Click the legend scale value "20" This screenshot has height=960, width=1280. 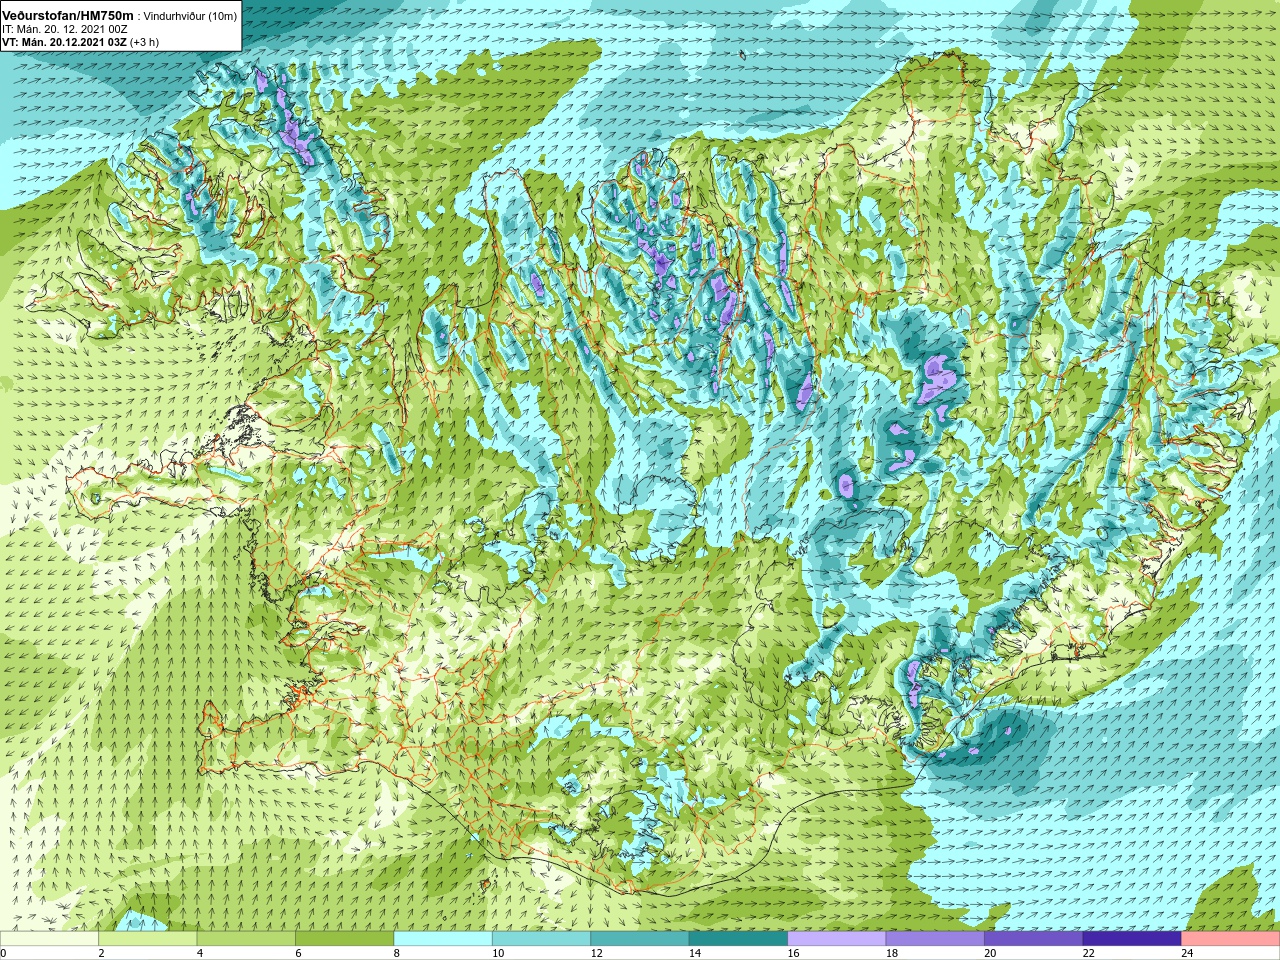tap(990, 953)
